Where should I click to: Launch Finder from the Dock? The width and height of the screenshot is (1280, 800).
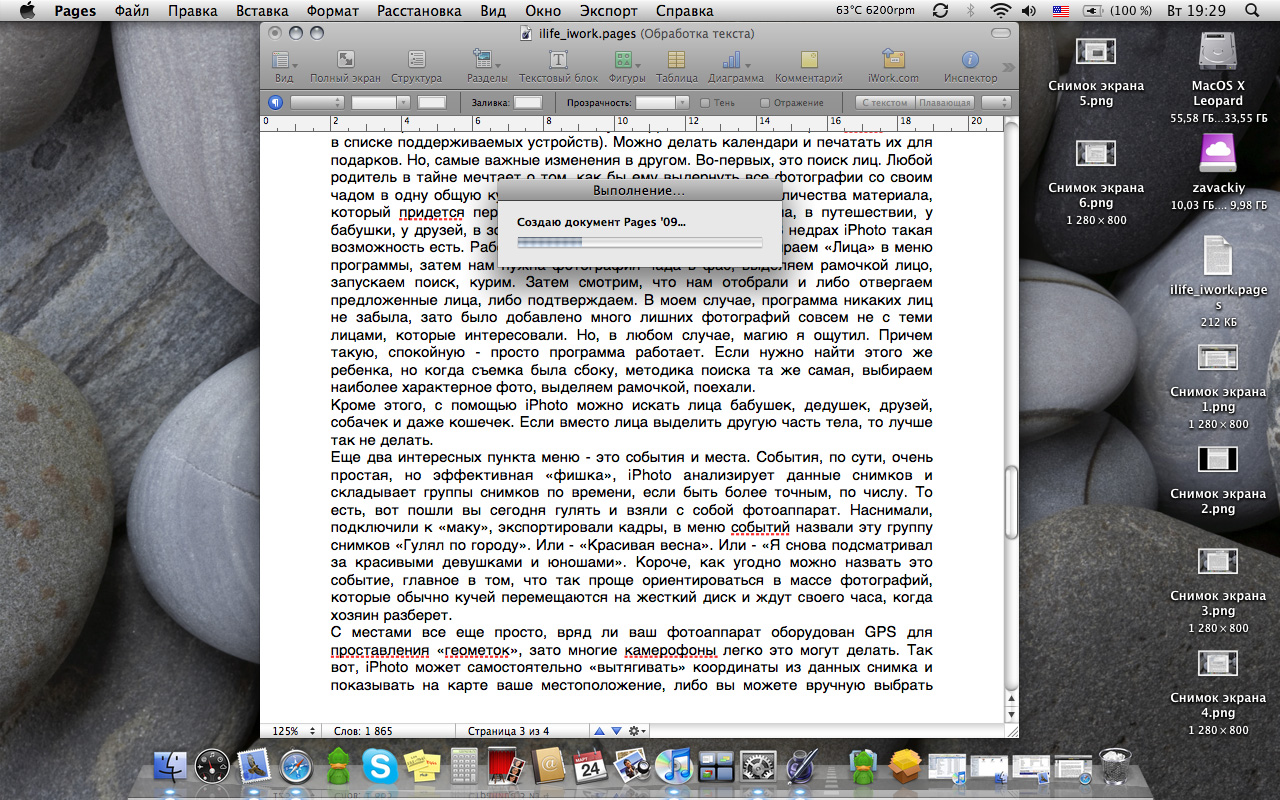tap(170, 767)
